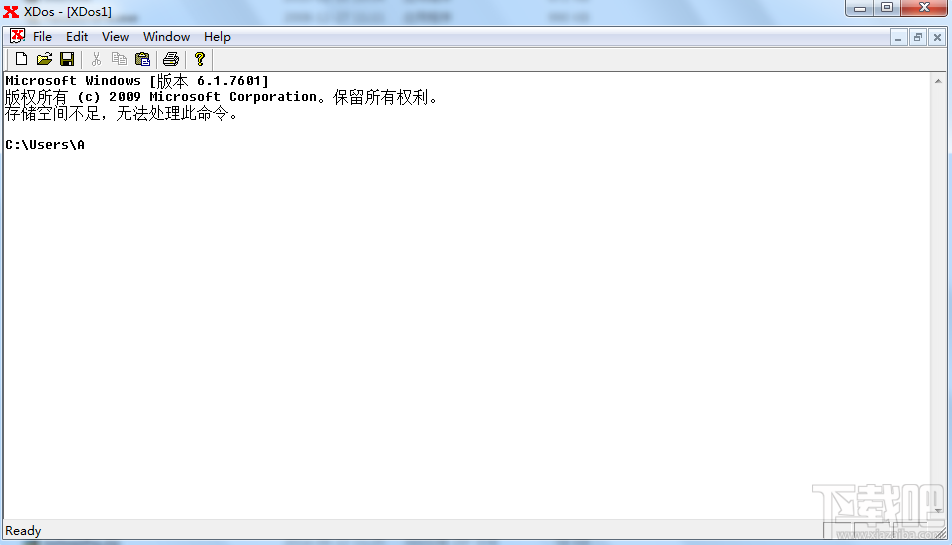Print using the printer icon
The width and height of the screenshot is (952, 545).
pos(171,59)
